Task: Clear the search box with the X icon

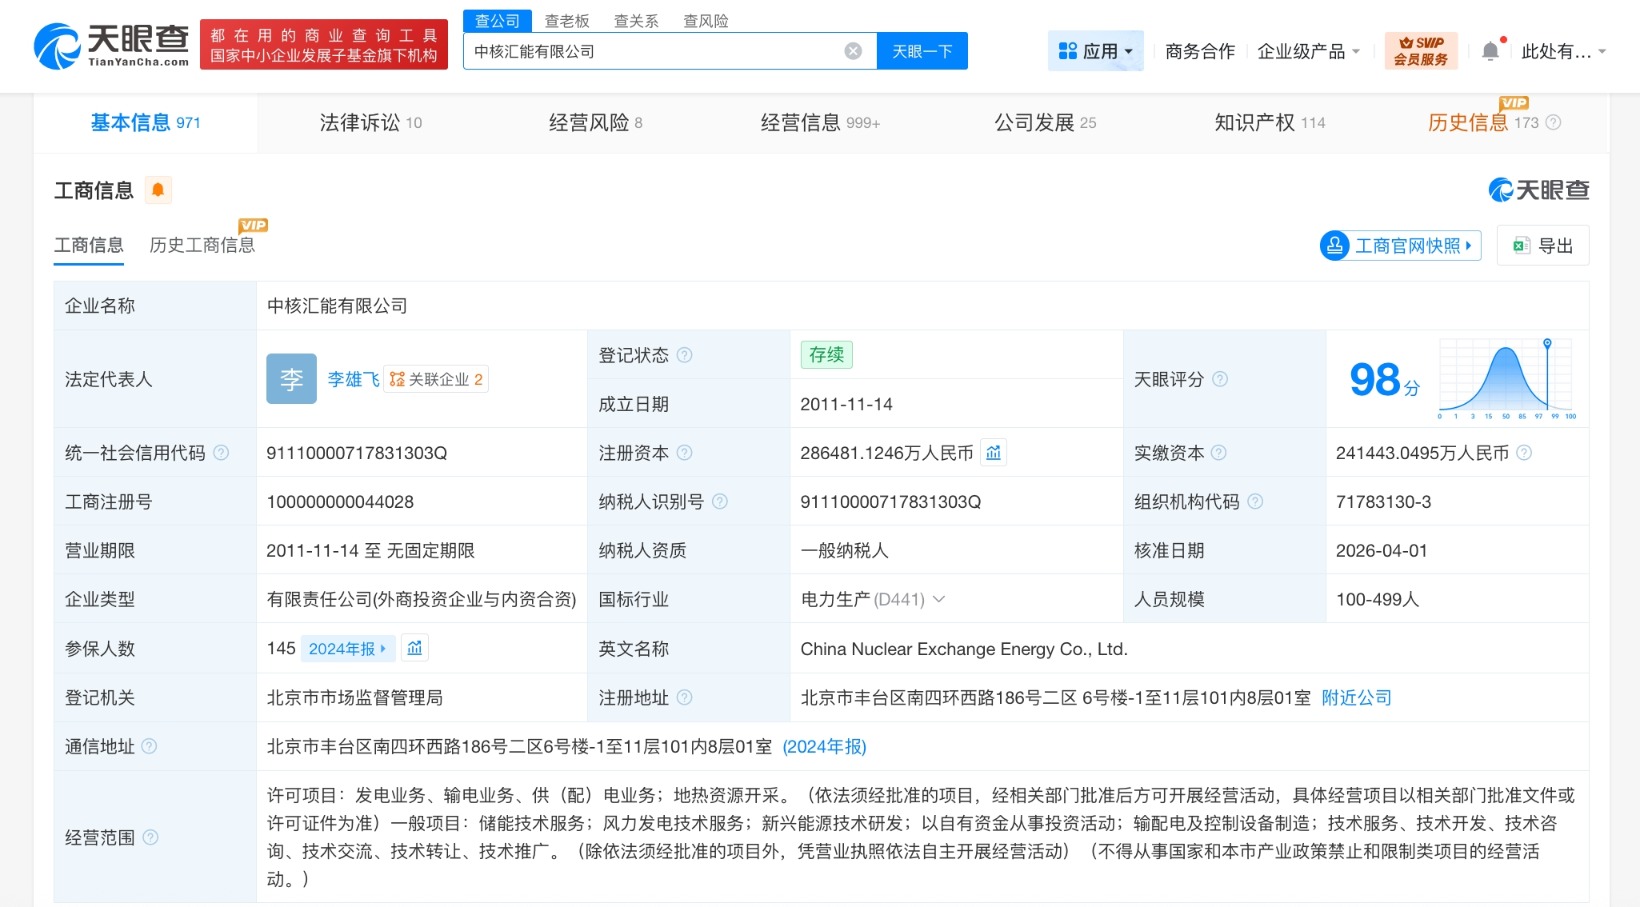Action: 853,51
